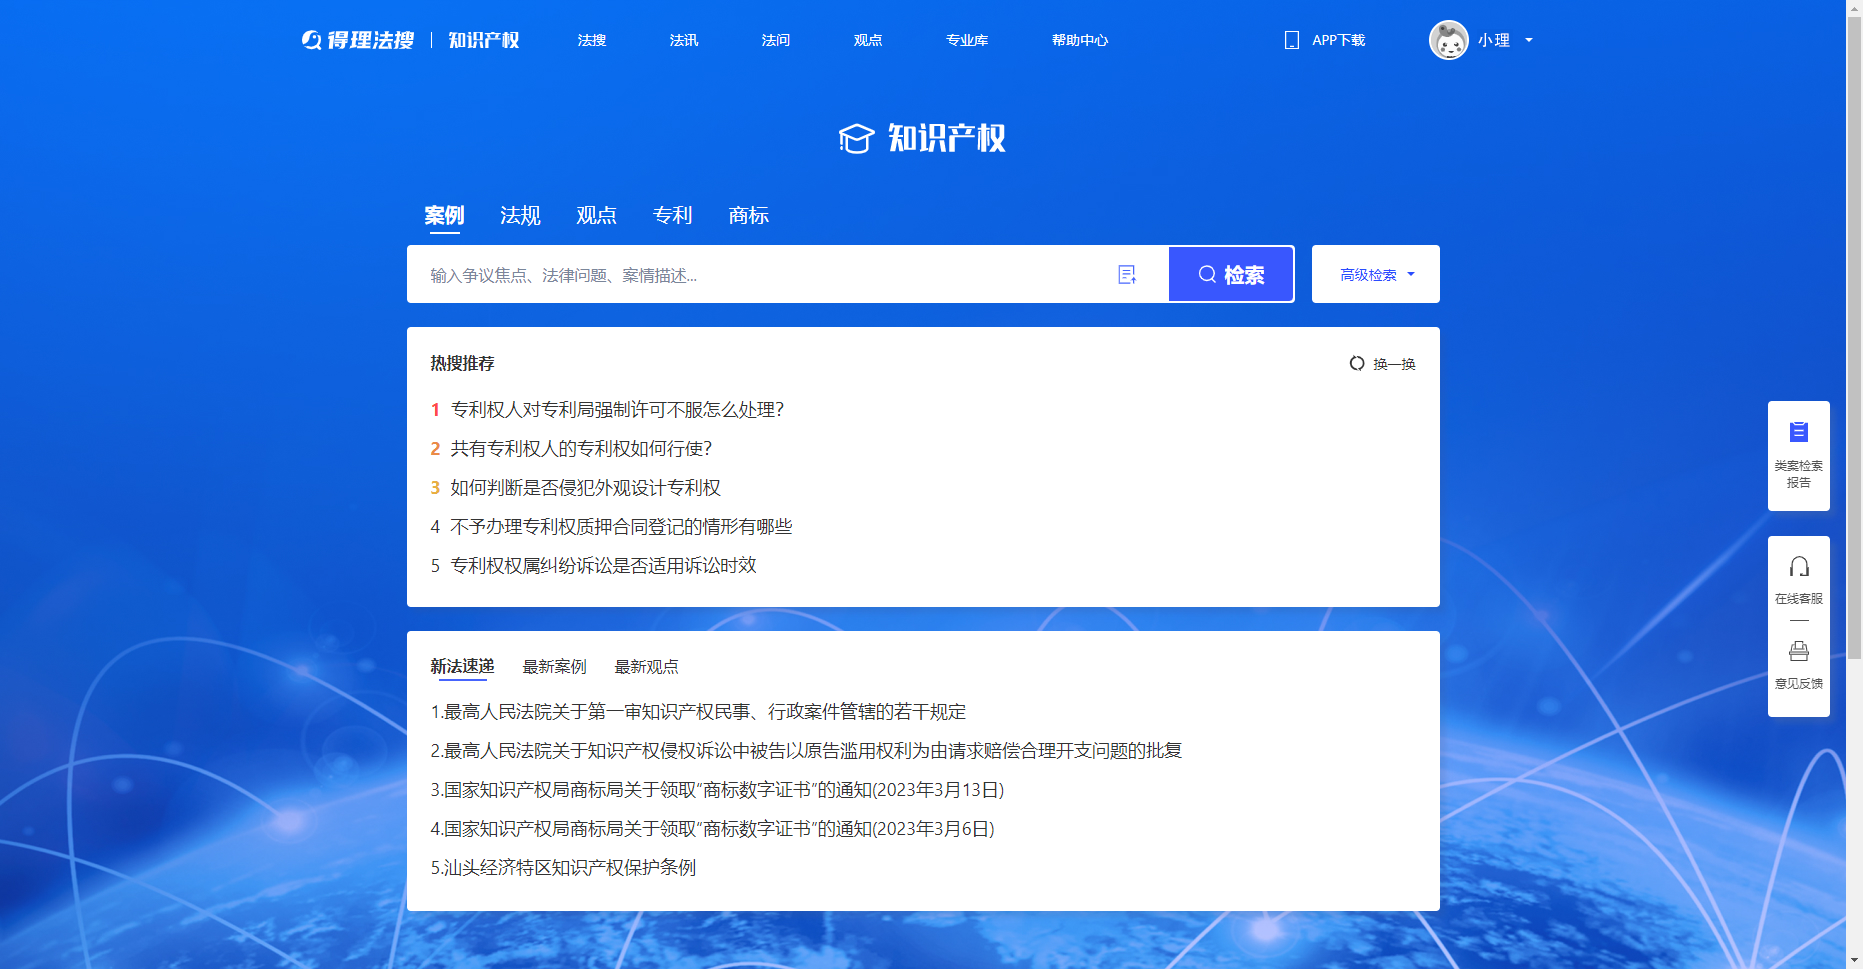This screenshot has height=969, width=1863.
Task: Click the 得理法搜 logo
Action: point(358,40)
